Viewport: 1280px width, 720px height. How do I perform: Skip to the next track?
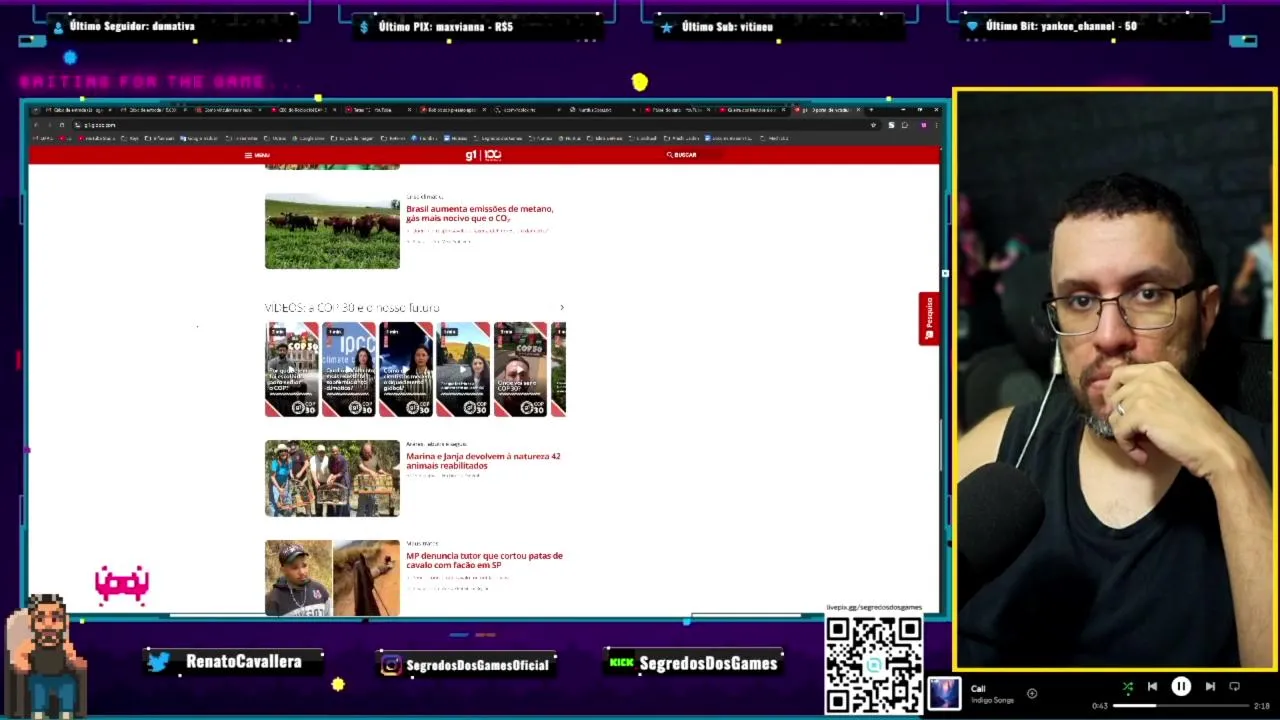1210,687
